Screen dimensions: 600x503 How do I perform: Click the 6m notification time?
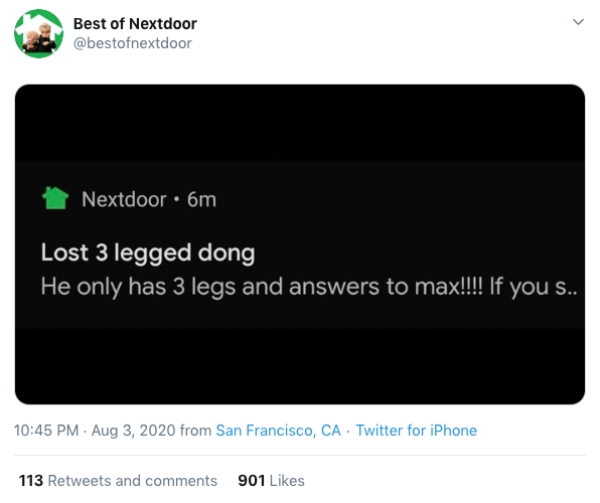click(201, 199)
